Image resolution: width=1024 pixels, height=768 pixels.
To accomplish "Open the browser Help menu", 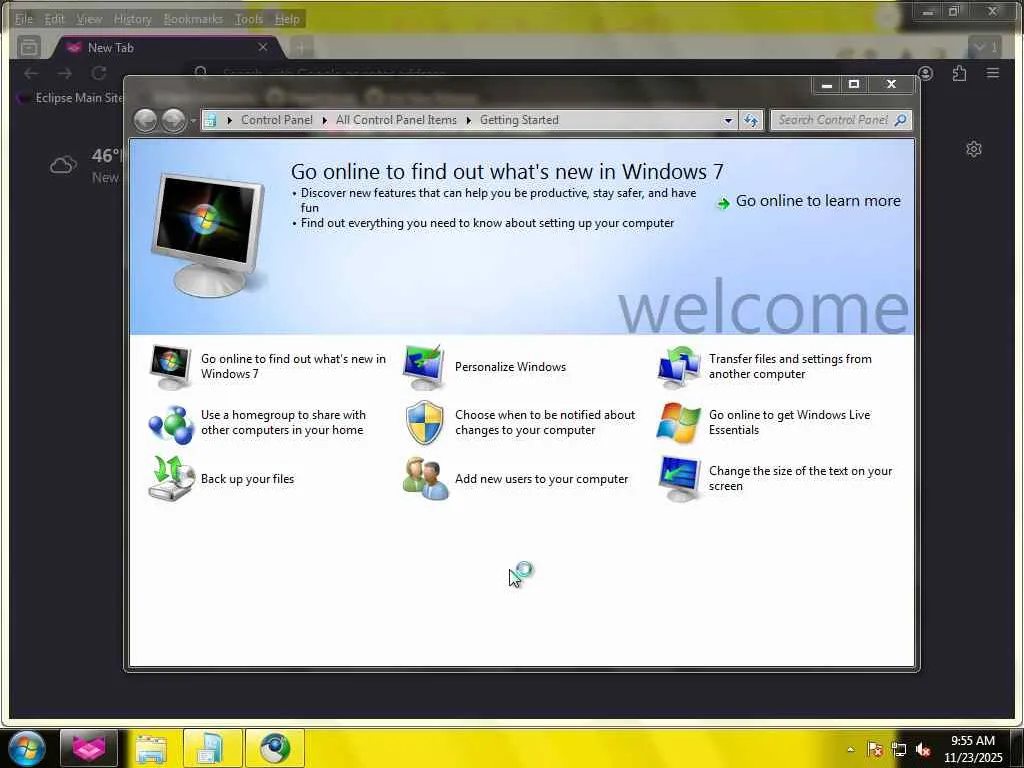I will tap(287, 19).
